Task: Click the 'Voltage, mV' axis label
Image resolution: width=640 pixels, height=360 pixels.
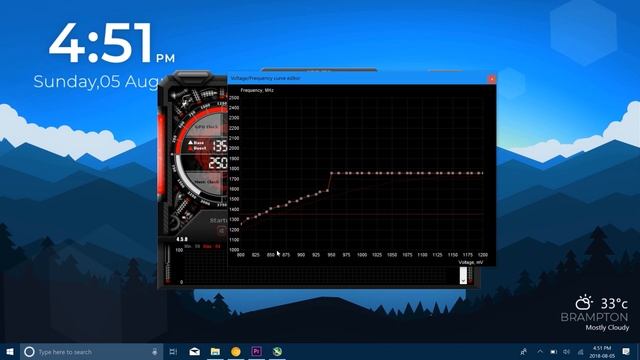Action: 471,262
